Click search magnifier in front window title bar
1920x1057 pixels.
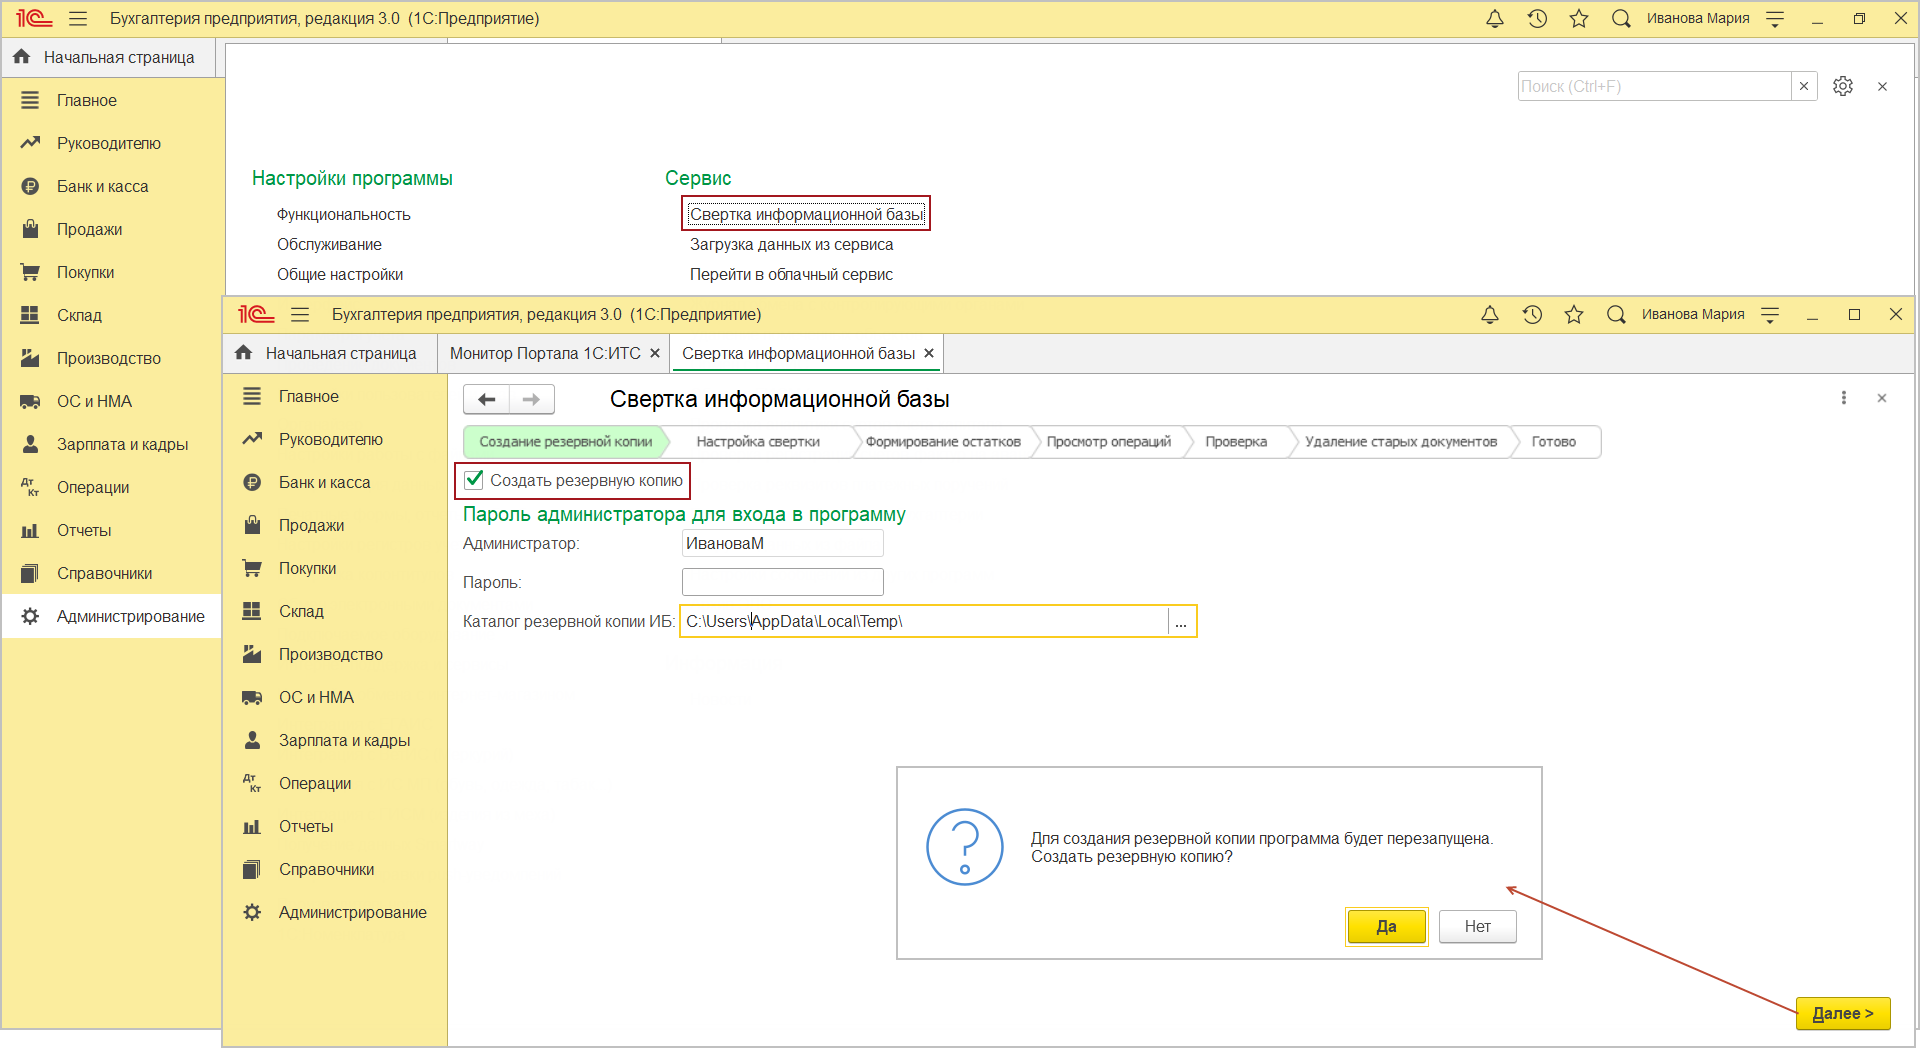1616,315
